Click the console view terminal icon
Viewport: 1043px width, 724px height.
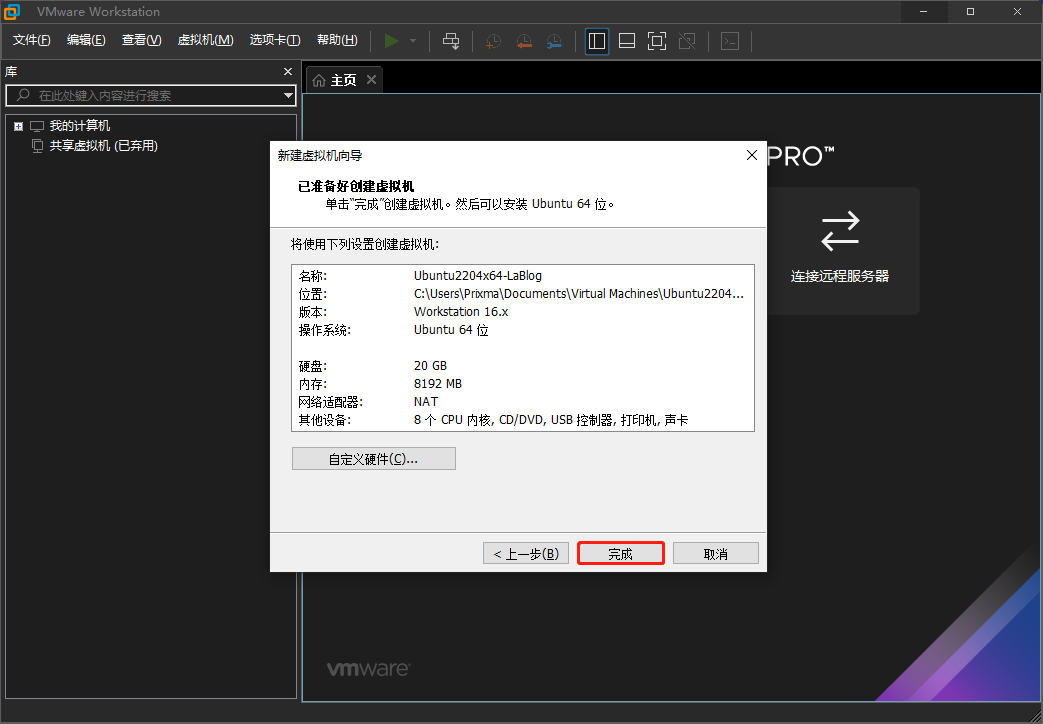click(x=730, y=41)
